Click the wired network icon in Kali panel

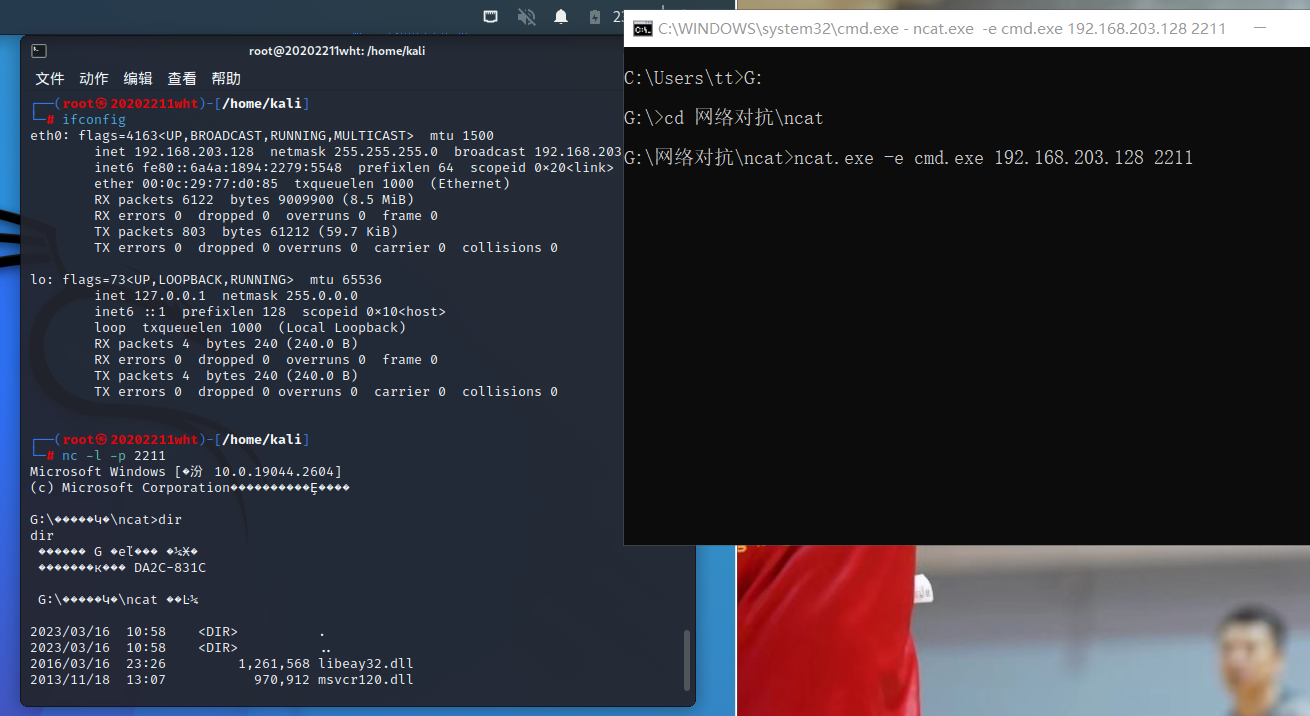[490, 16]
